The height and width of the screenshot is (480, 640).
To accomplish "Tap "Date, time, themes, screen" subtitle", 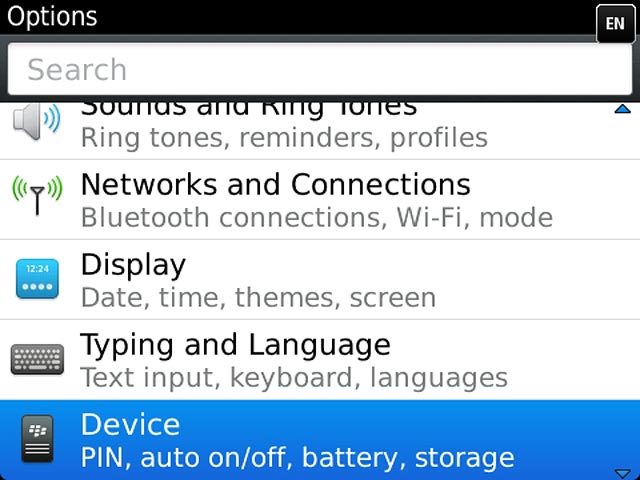I will pos(258,298).
